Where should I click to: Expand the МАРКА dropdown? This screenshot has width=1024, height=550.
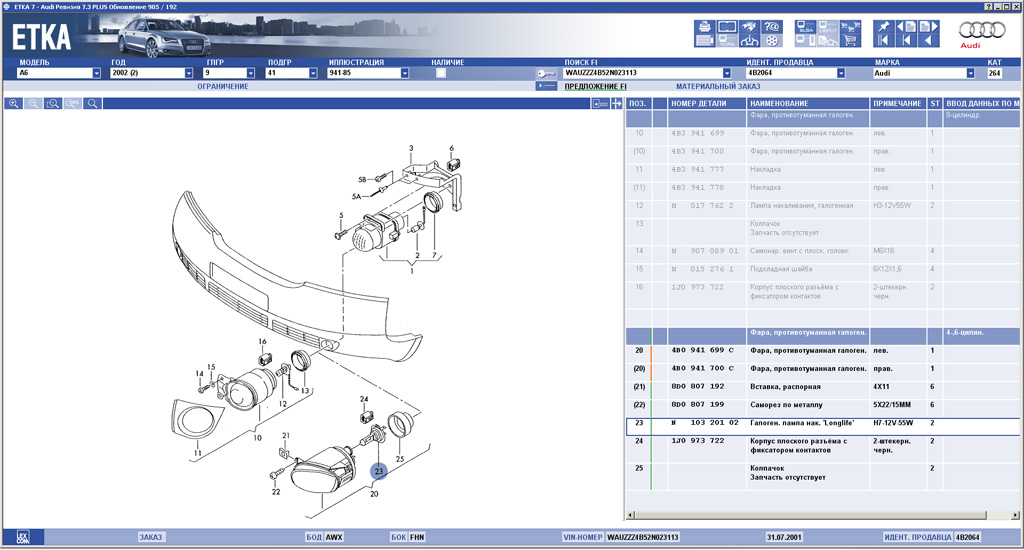click(x=970, y=73)
